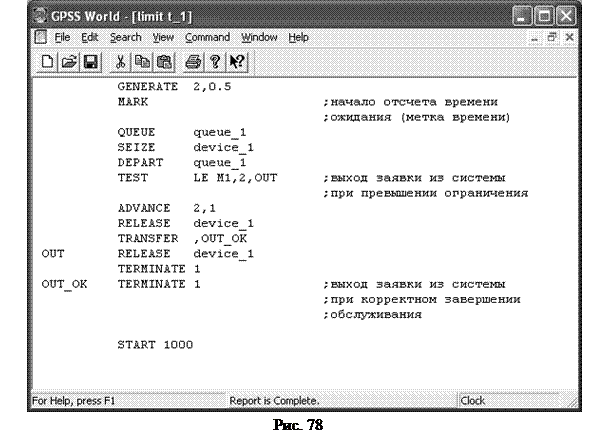609x446 pixels.
Task: Click the GPSS World title bar icon
Action: pyautogui.click(x=40, y=16)
